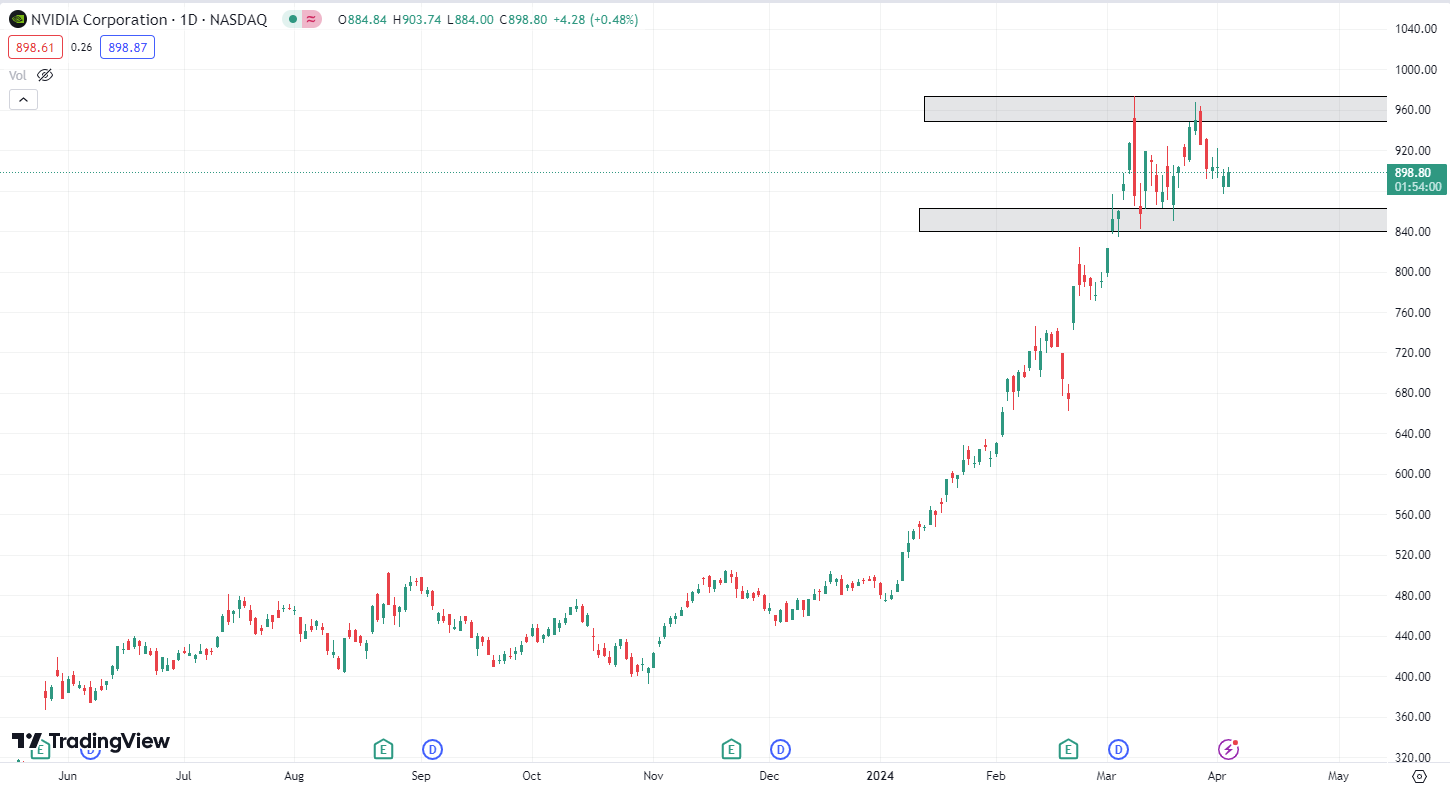The height and width of the screenshot is (790, 1450).
Task: Click the NVIDIA logo beside the symbol name
Action: click(x=18, y=19)
